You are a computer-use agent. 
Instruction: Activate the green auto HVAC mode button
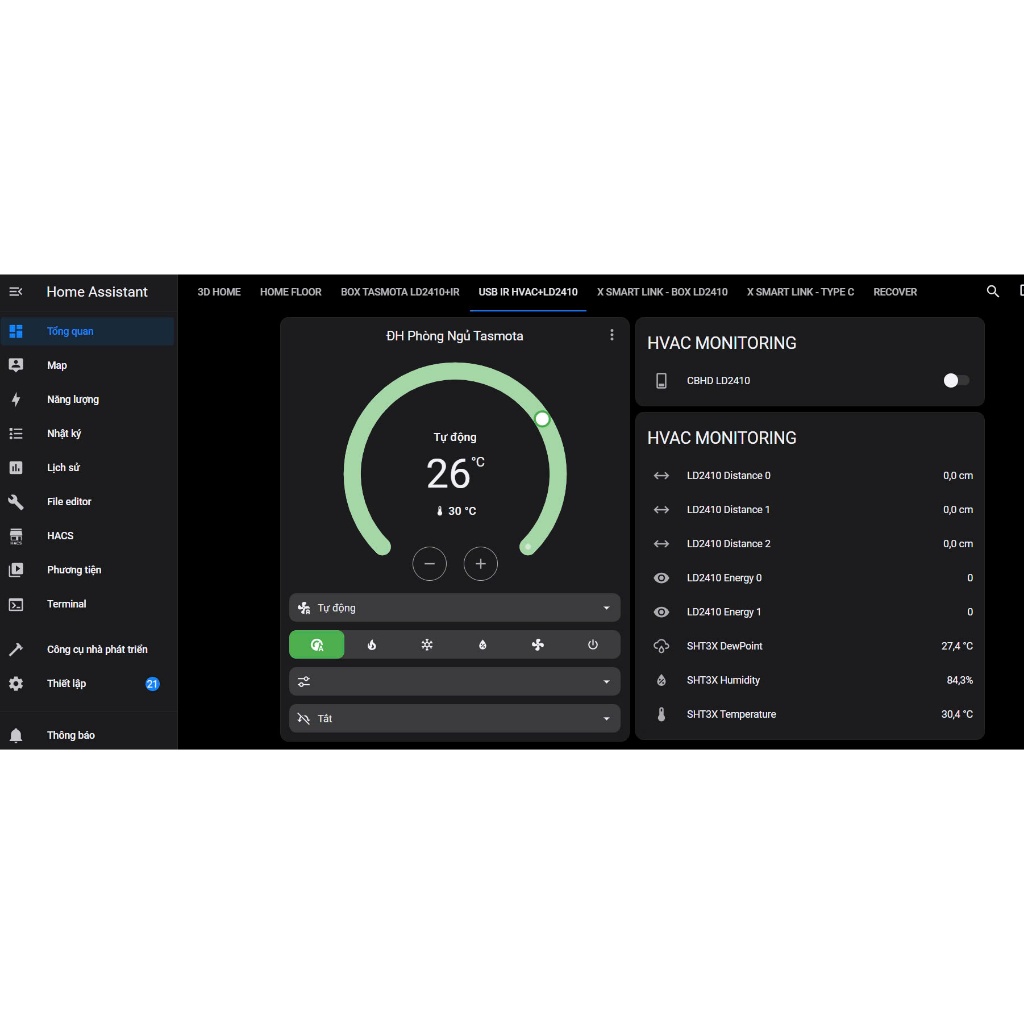317,645
